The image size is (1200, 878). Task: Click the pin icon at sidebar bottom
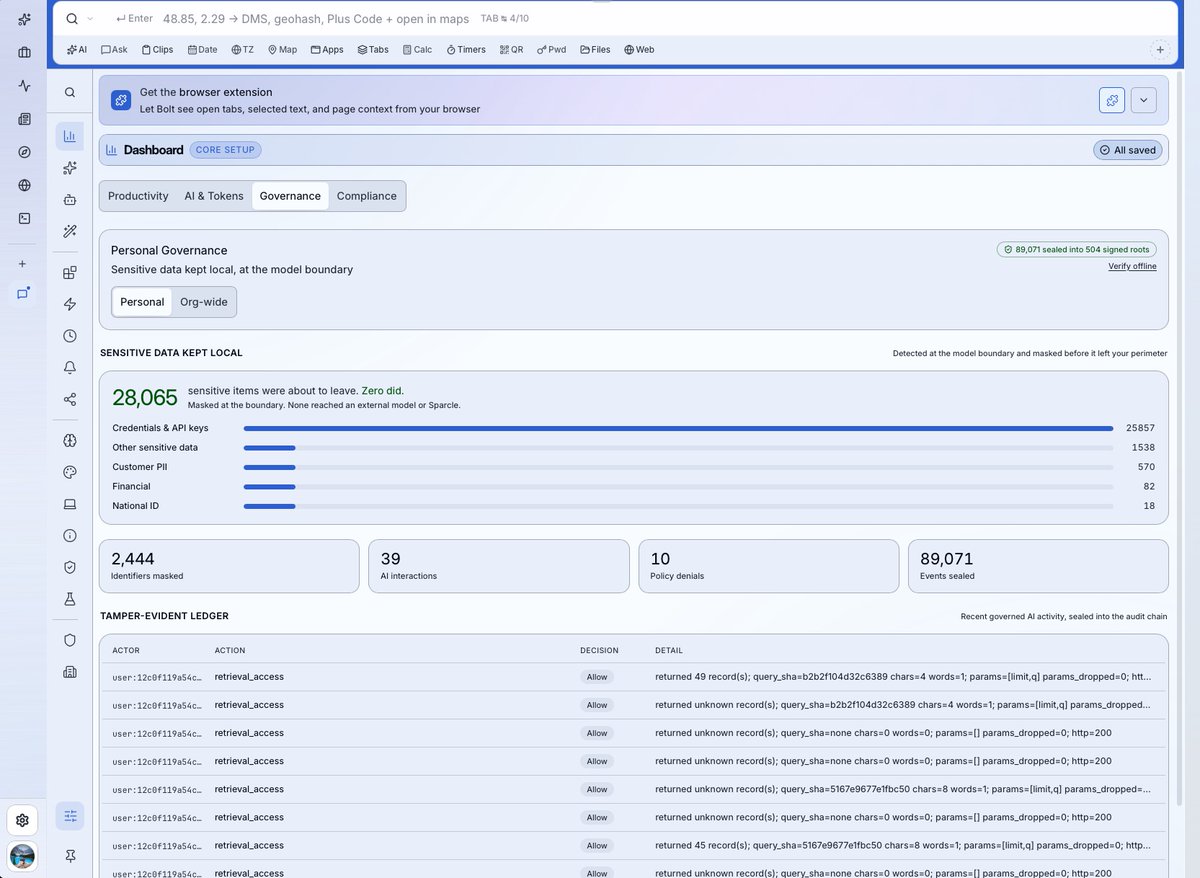(x=70, y=856)
